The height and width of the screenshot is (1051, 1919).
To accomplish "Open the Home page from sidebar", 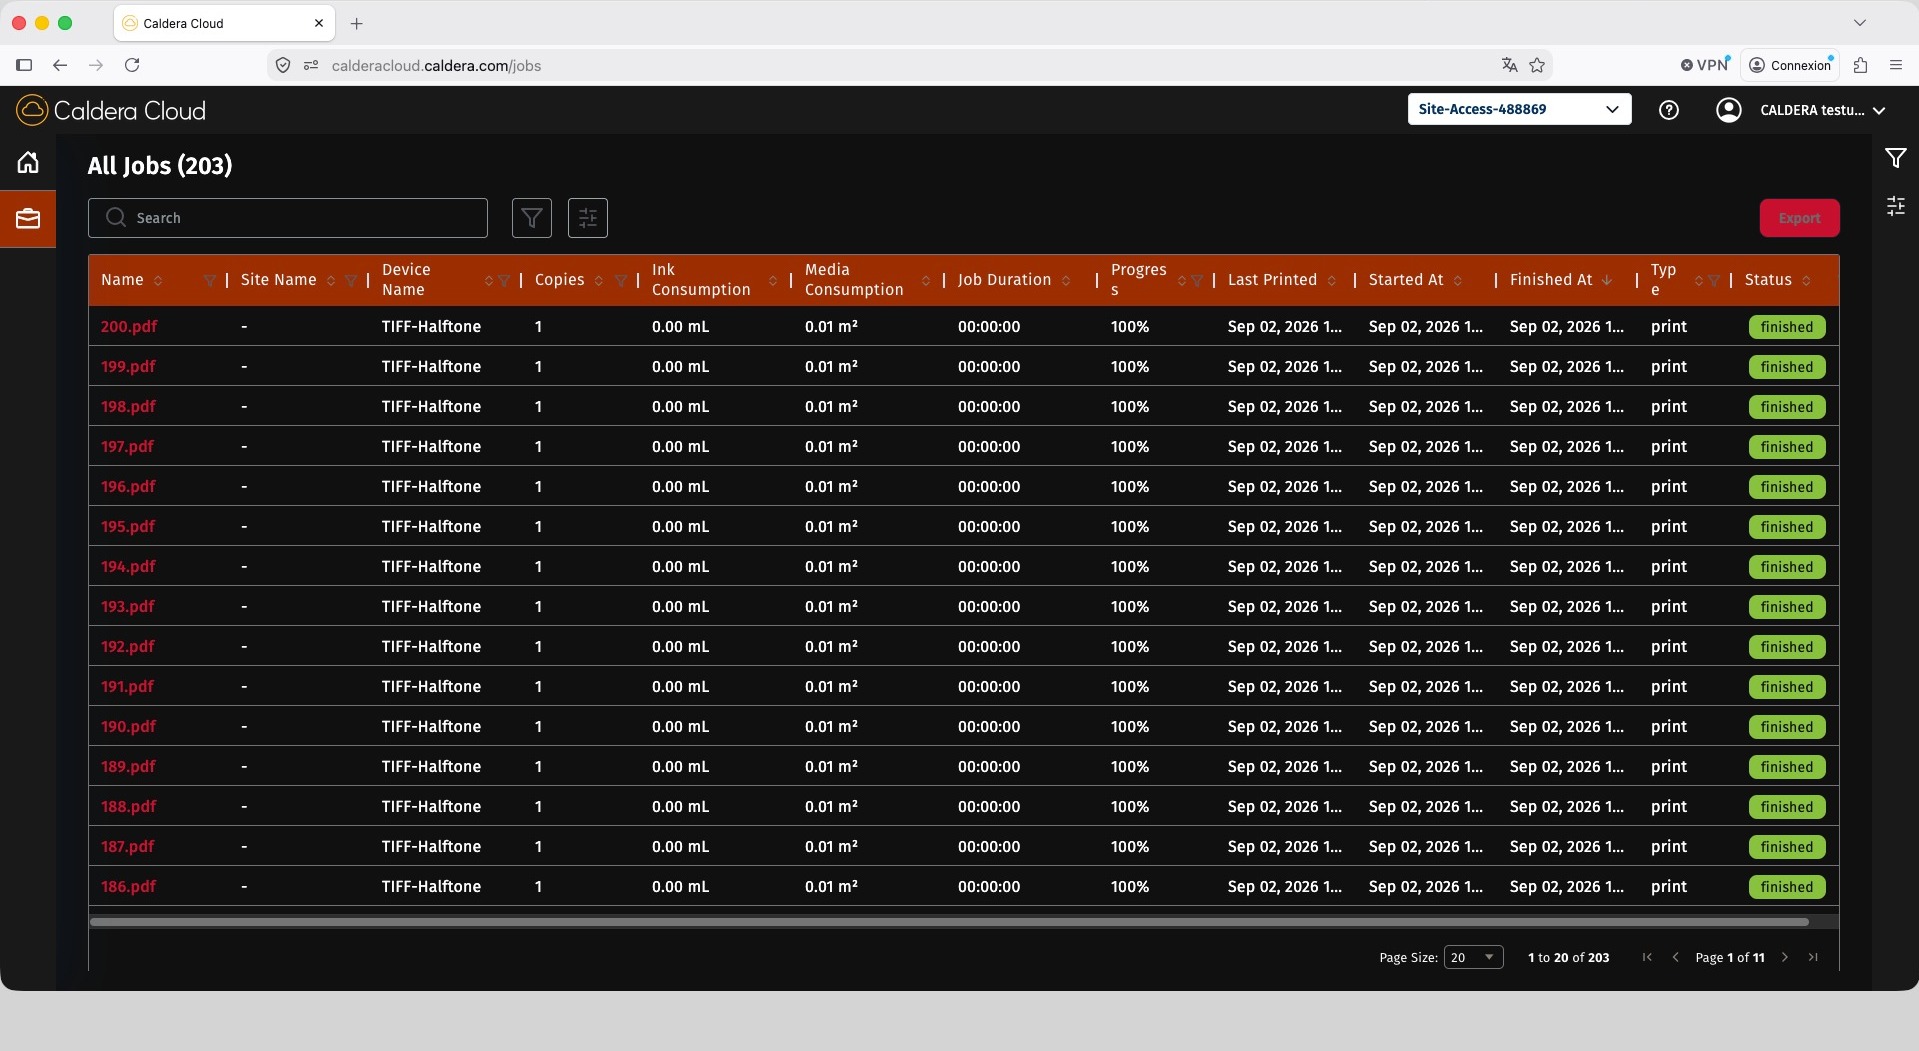I will coord(28,162).
